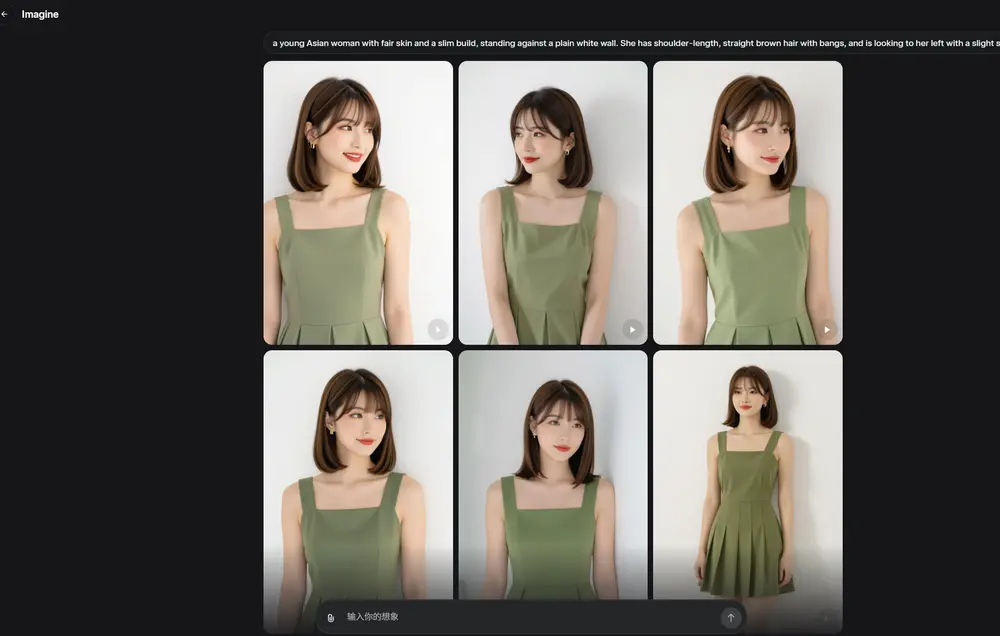Image resolution: width=1000 pixels, height=636 pixels.
Task: Open the top-right portrait thumbnail
Action: pyautogui.click(x=747, y=202)
